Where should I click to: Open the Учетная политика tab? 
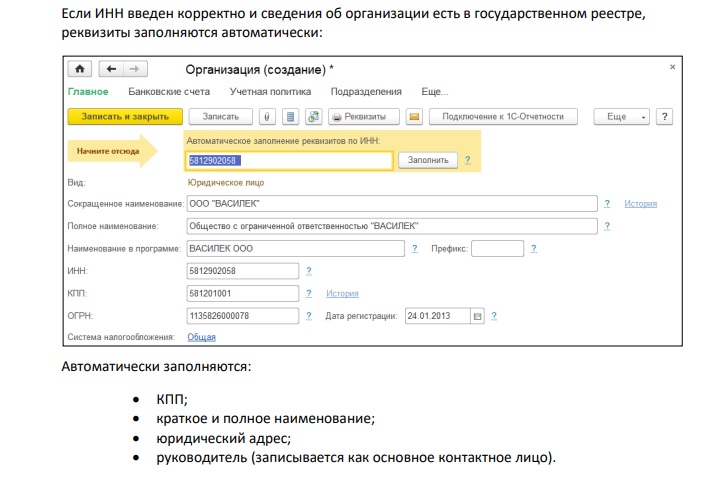coord(264,92)
